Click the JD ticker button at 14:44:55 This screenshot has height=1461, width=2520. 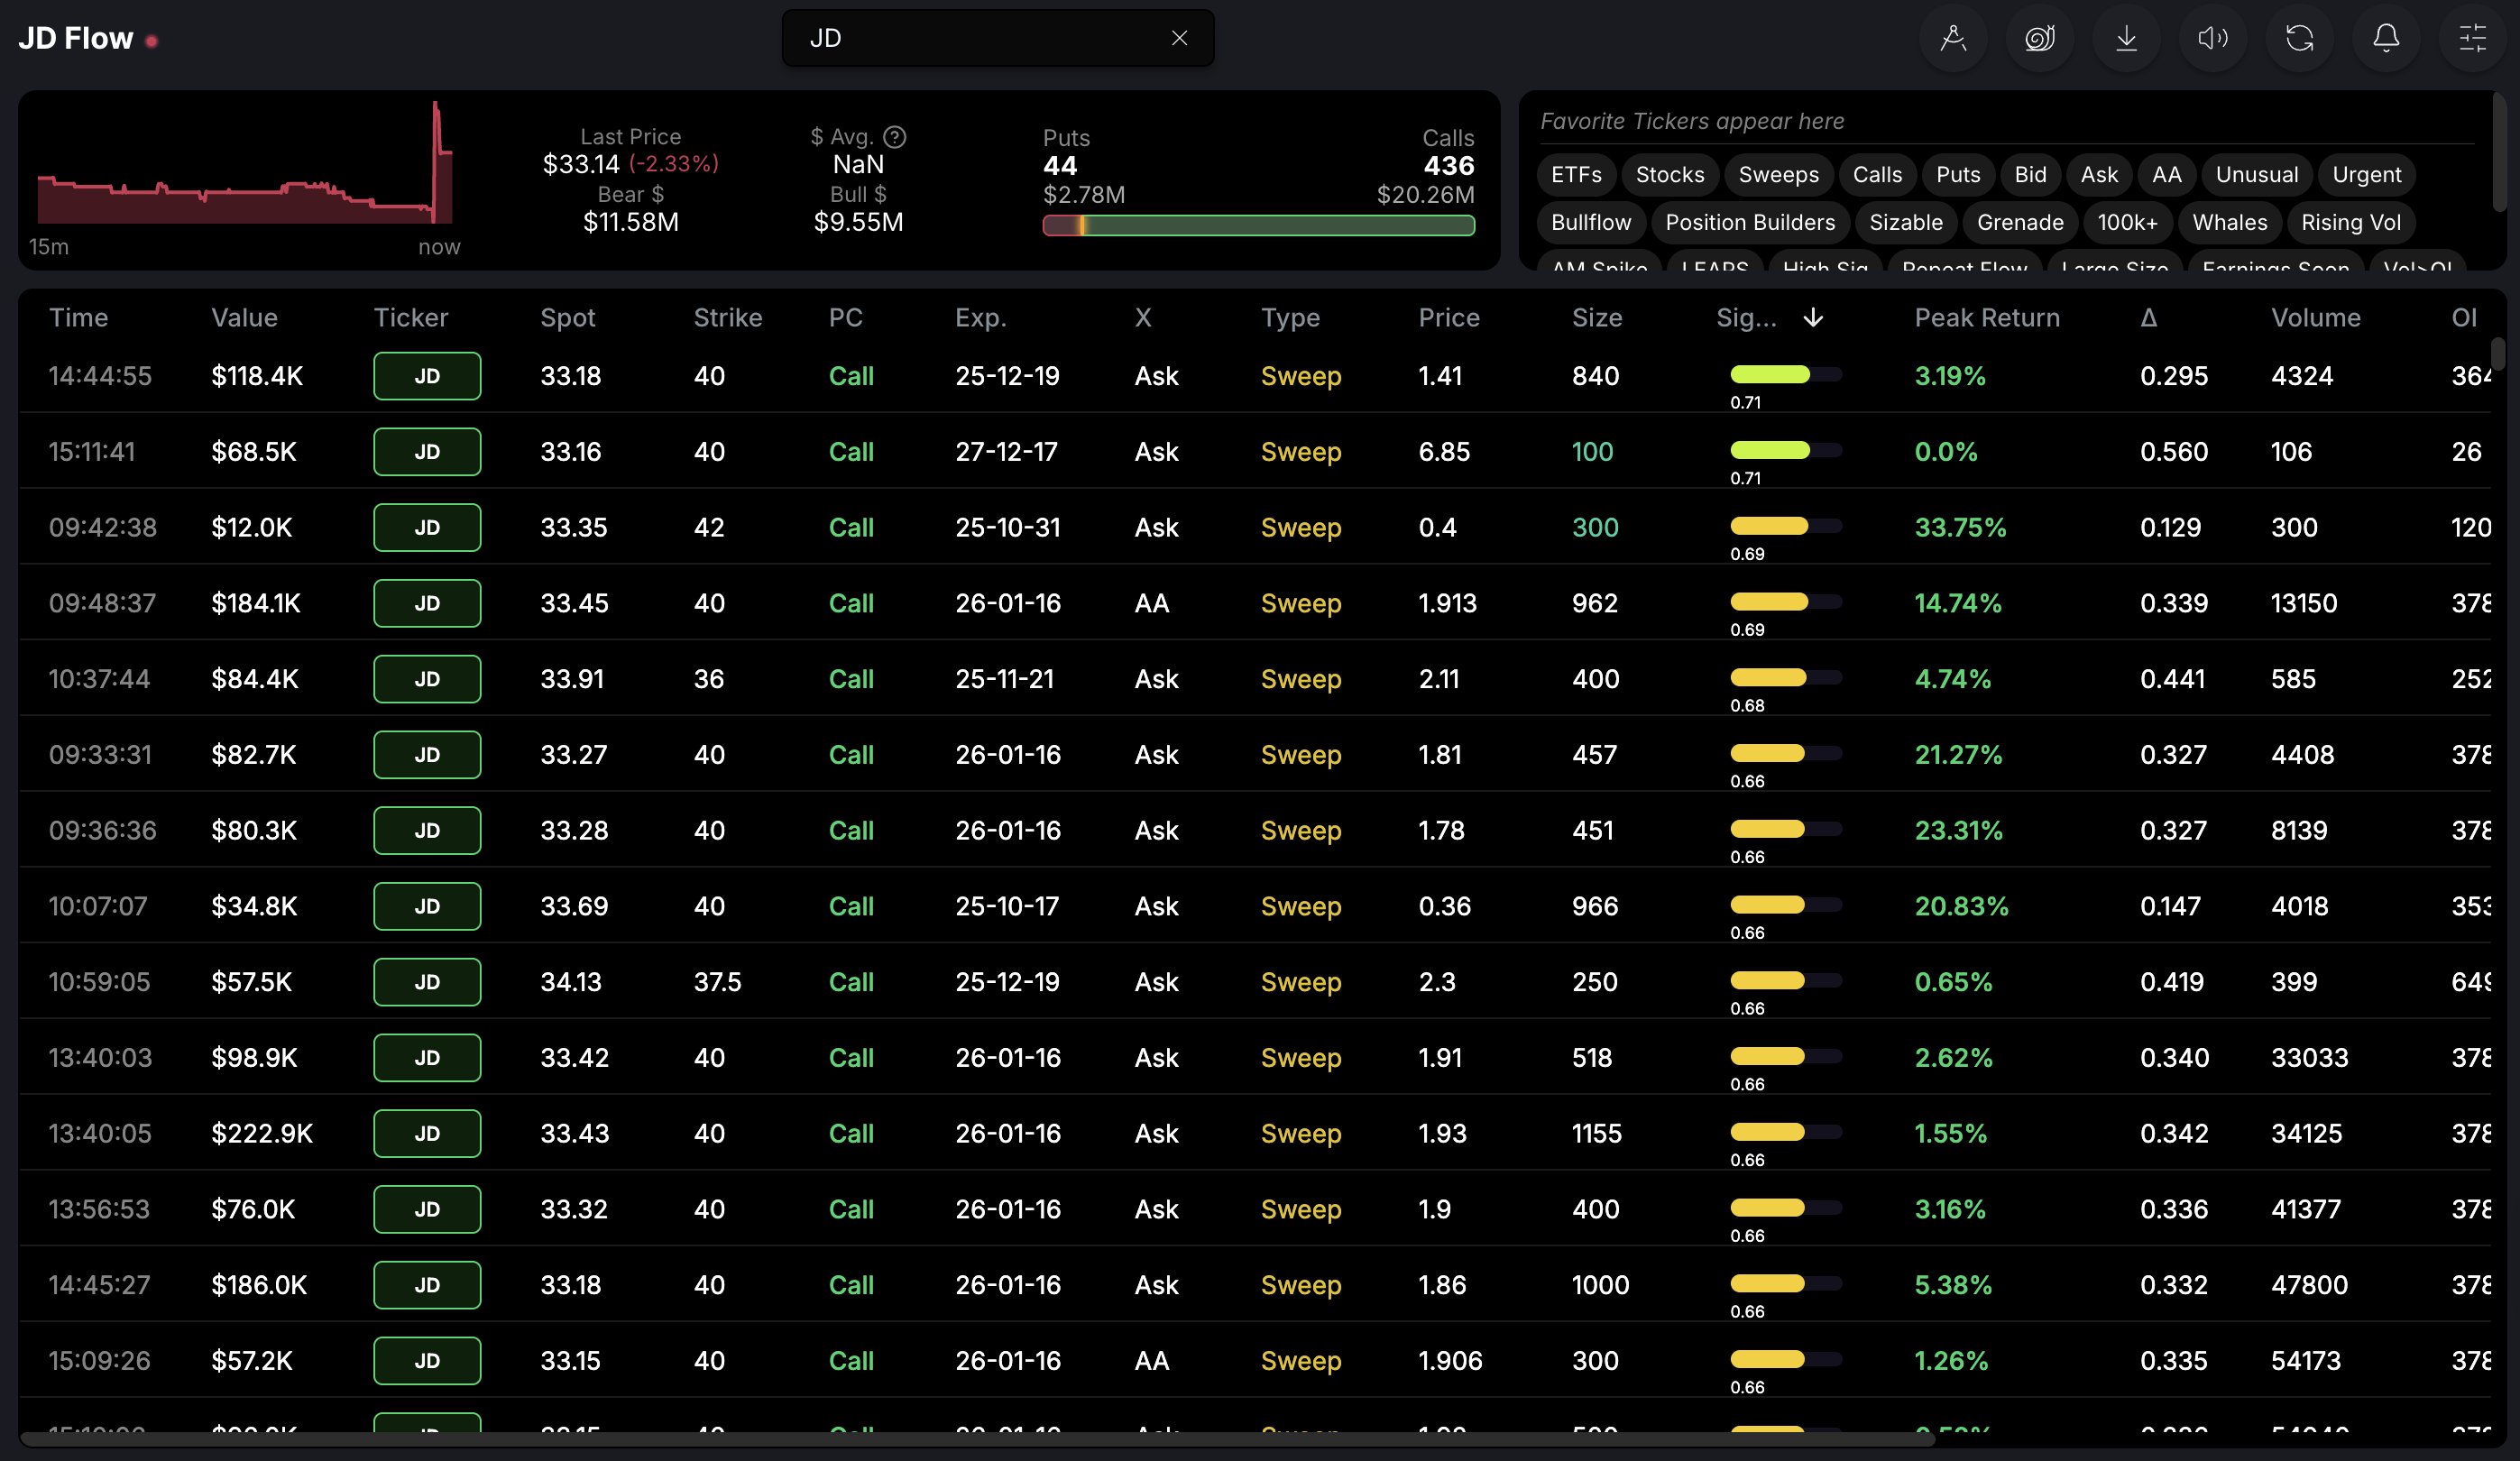click(x=427, y=376)
